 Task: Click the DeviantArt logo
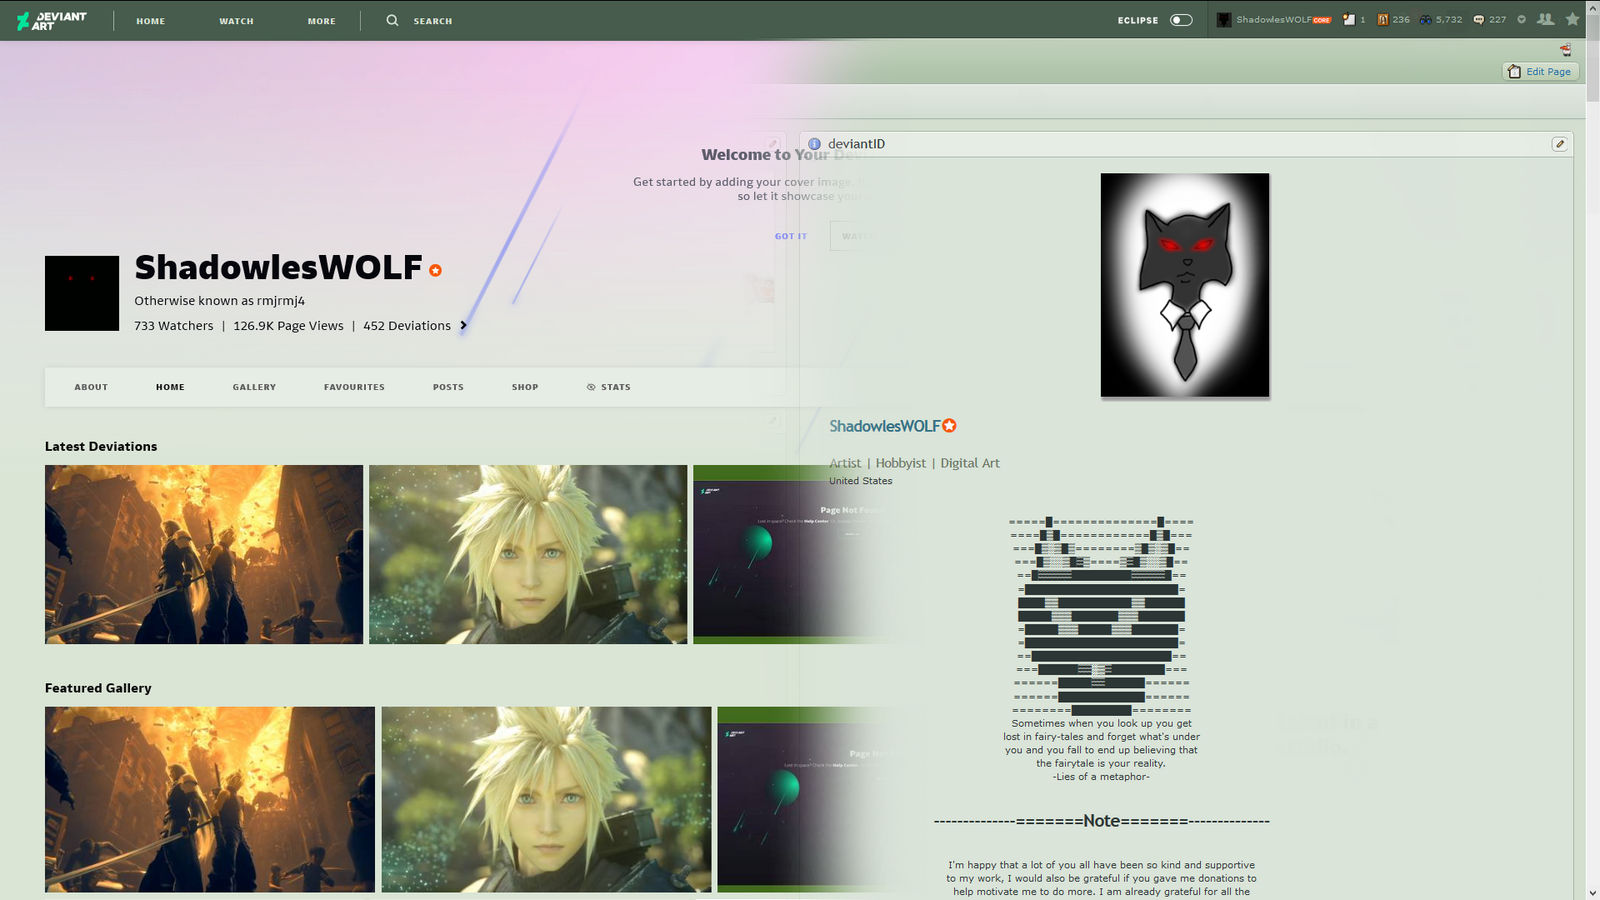click(51, 20)
